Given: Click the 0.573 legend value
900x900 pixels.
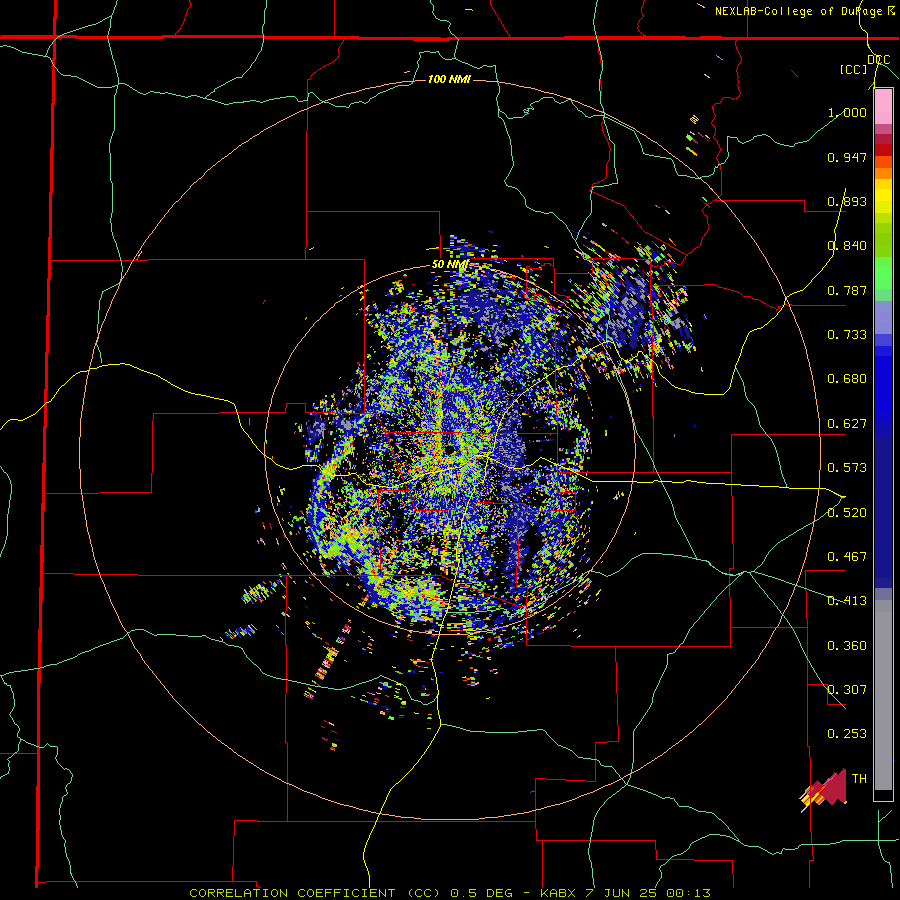Looking at the screenshot, I should [847, 468].
